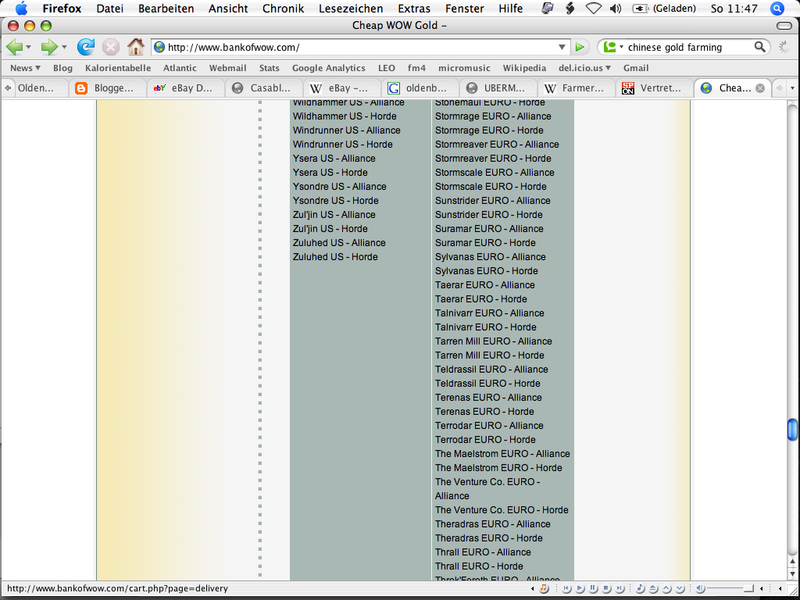
Task: Select Sylvanas EURO - Horde server
Action: tap(486, 271)
